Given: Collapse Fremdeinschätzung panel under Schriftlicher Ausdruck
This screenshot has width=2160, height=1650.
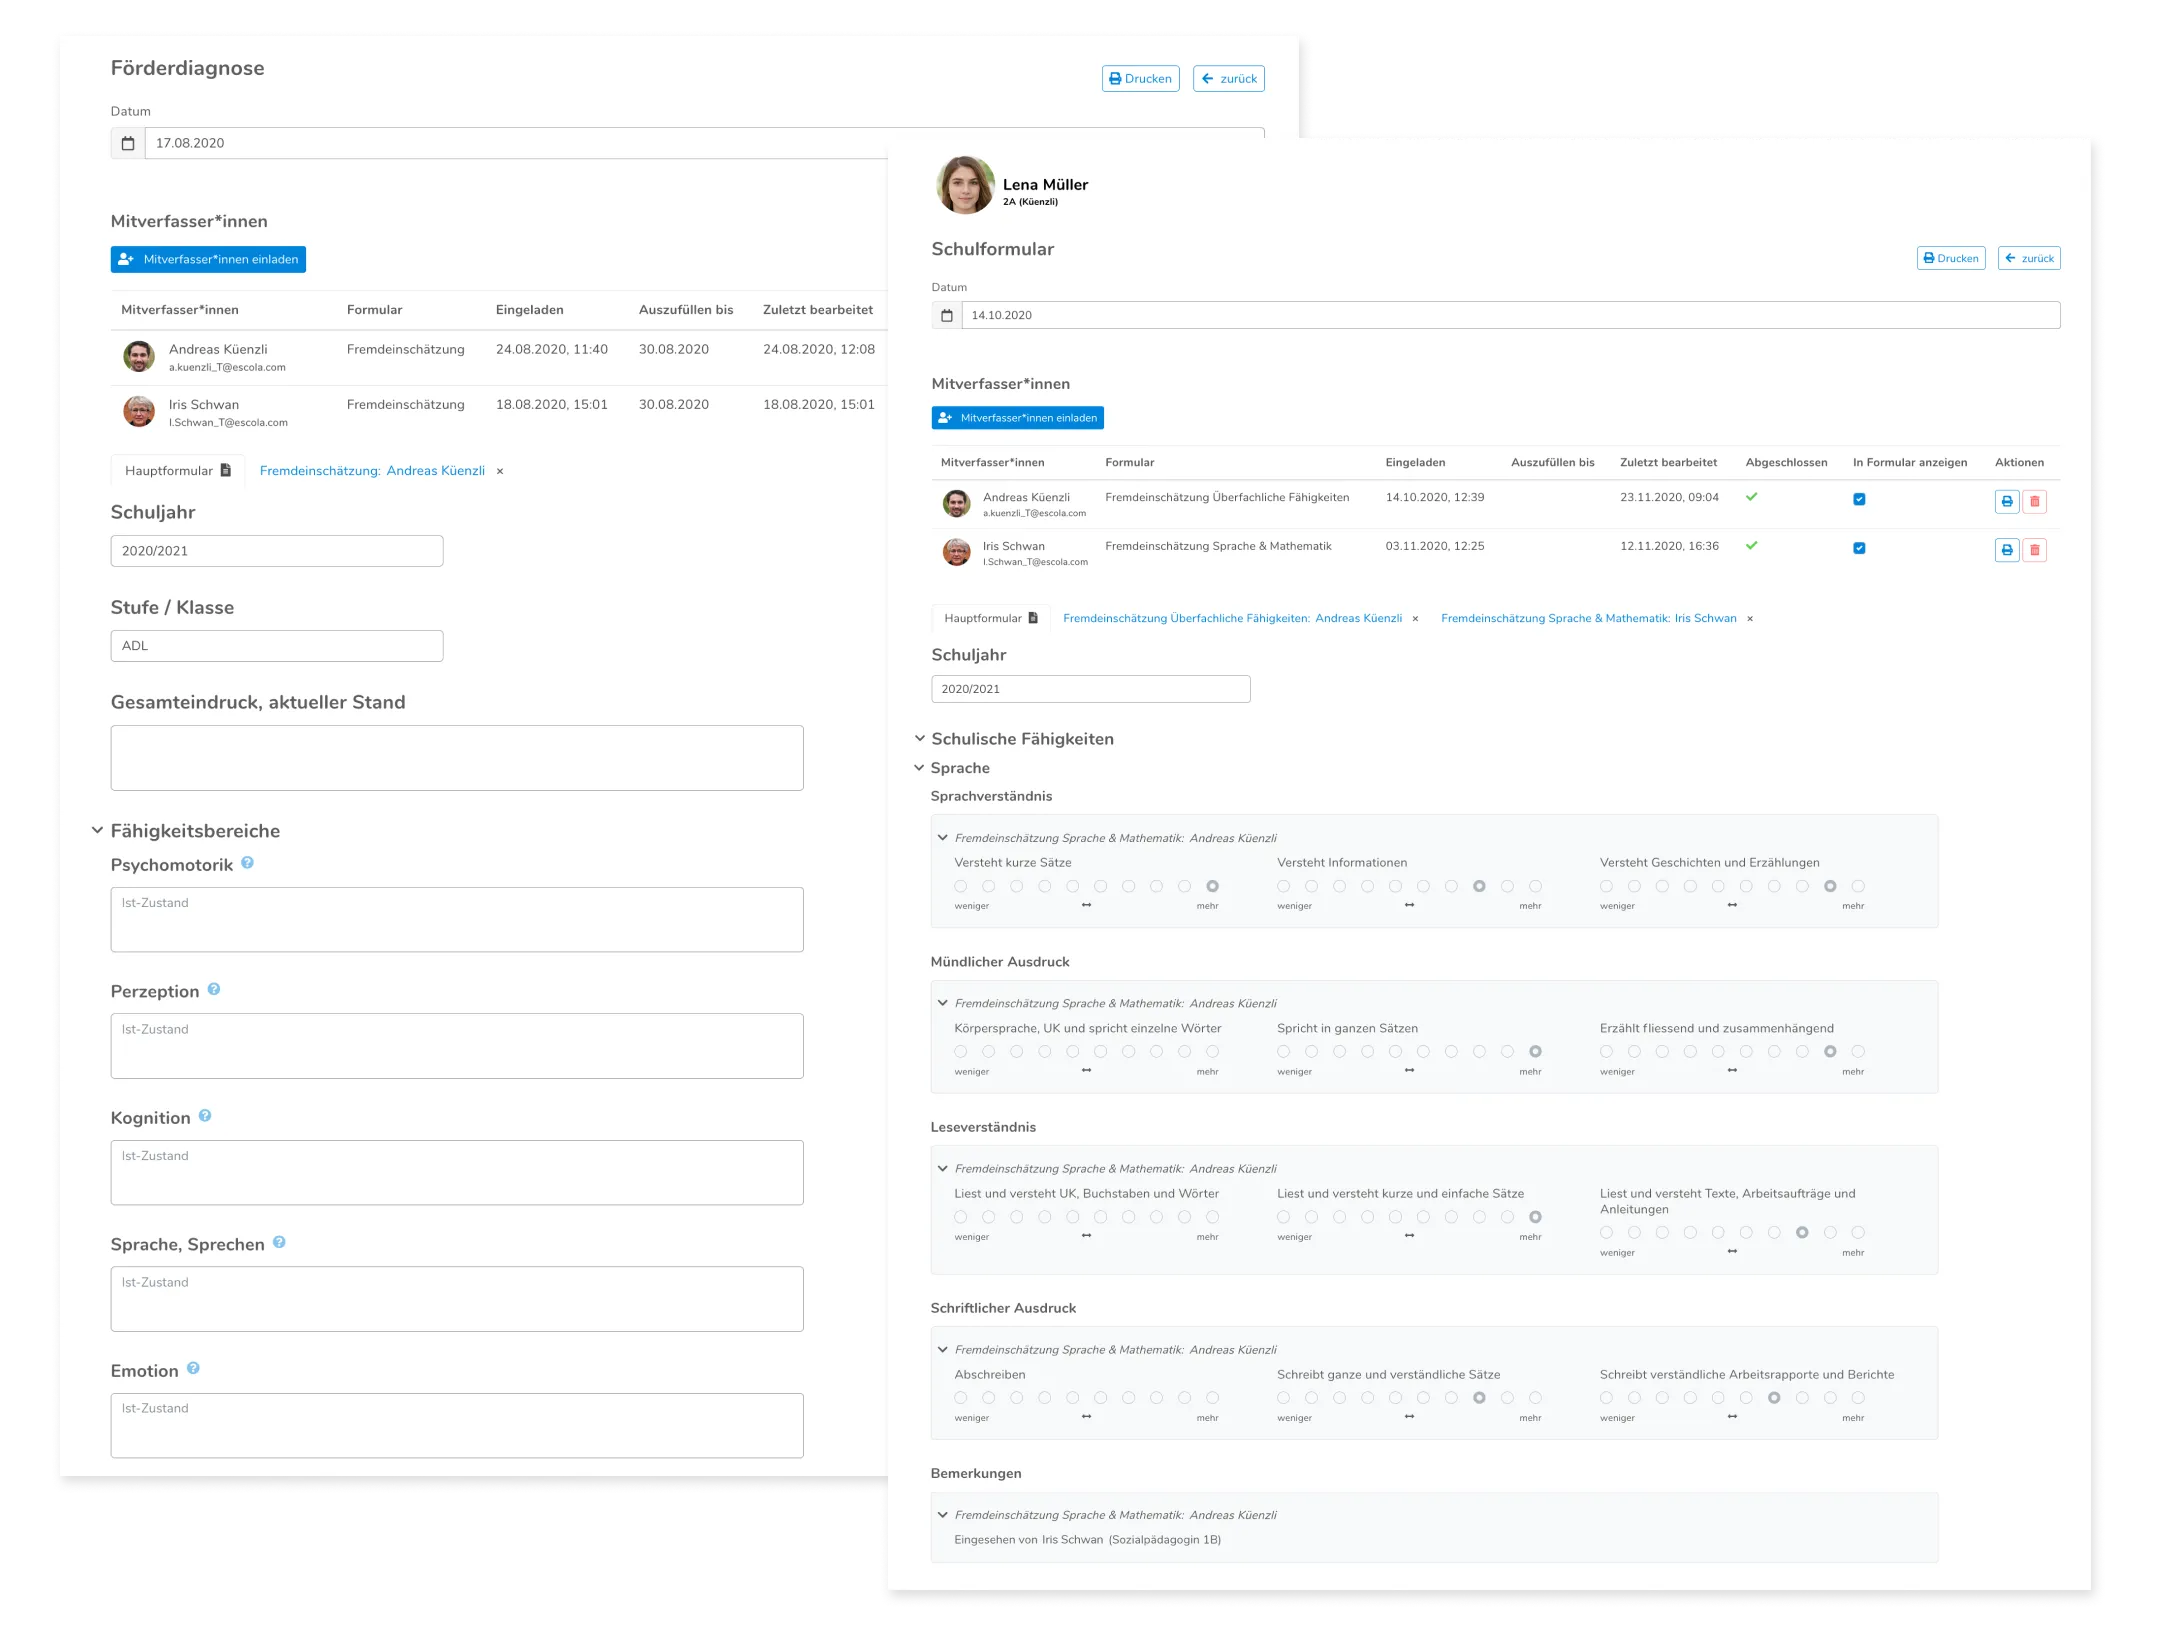Looking at the screenshot, I should (x=942, y=1349).
